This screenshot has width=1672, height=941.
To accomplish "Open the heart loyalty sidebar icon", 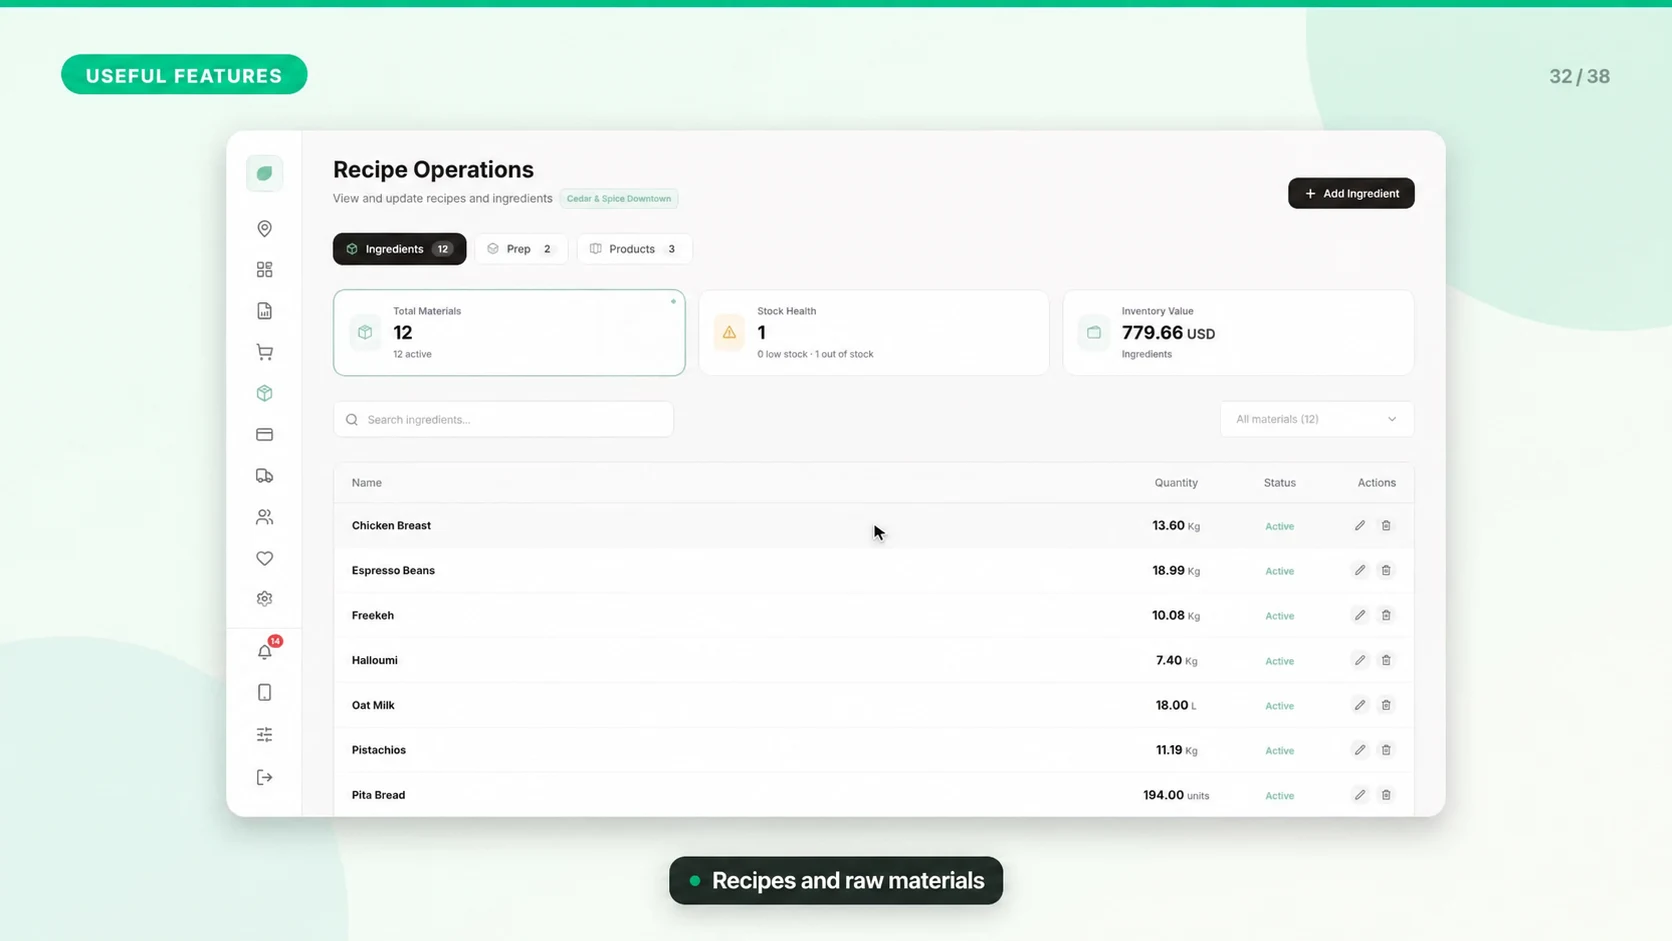I will (264, 558).
